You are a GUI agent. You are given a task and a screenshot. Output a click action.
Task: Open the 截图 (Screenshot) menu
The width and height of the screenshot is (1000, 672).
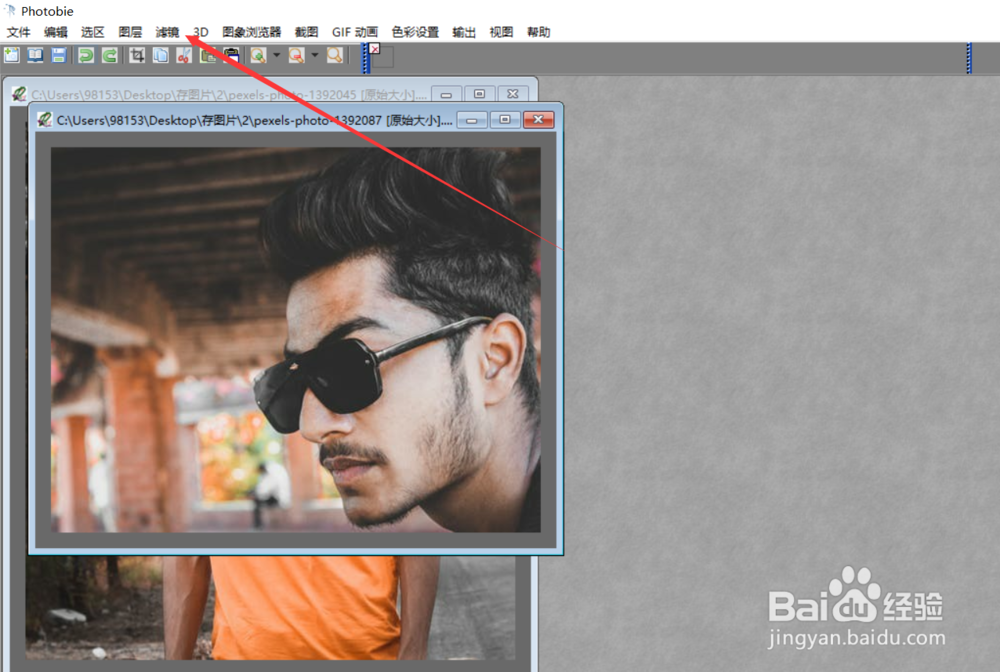click(306, 32)
